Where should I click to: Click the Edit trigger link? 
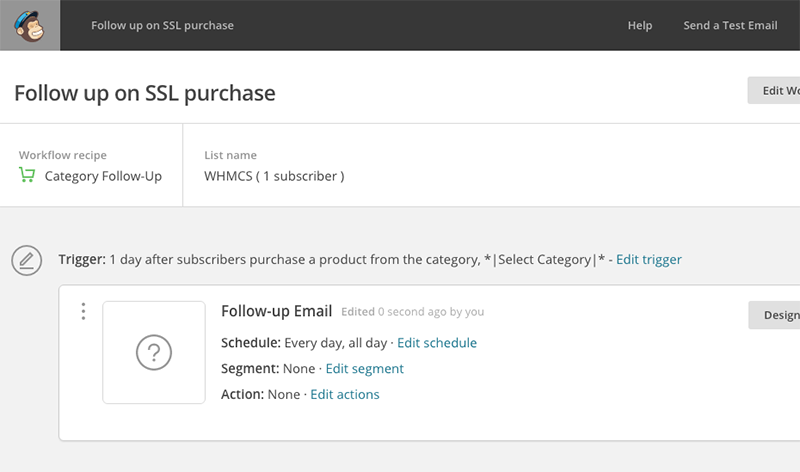(x=648, y=260)
